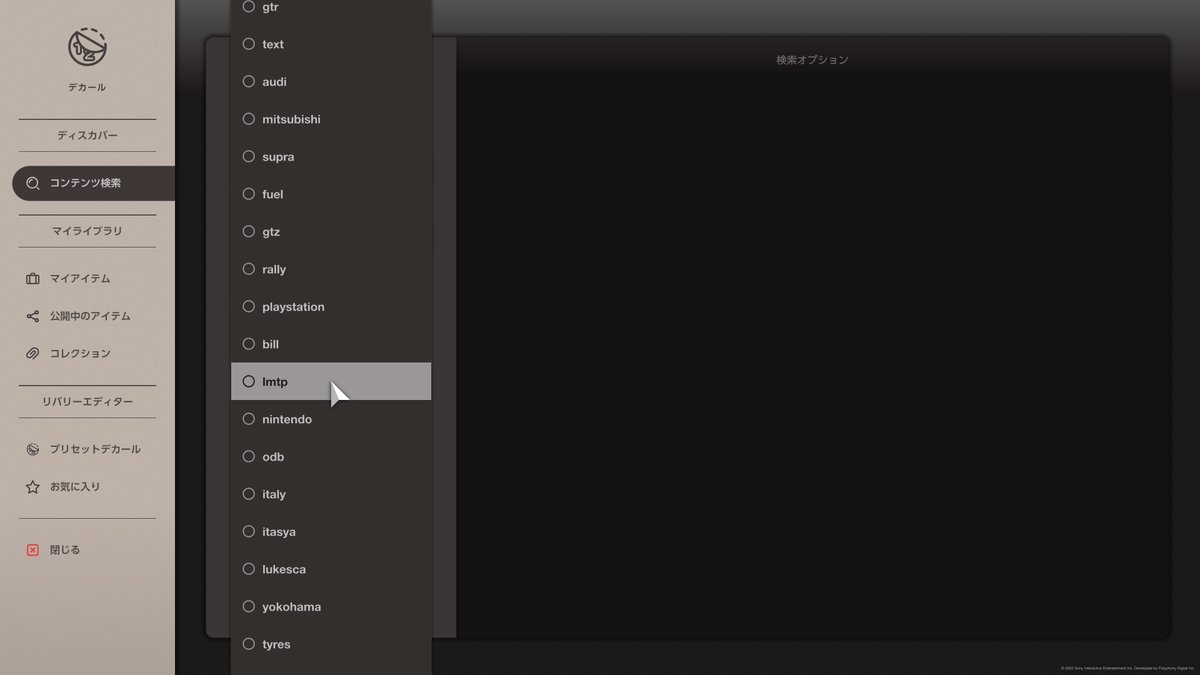Click the odb tag label
The width and height of the screenshot is (1200, 675).
click(x=273, y=457)
